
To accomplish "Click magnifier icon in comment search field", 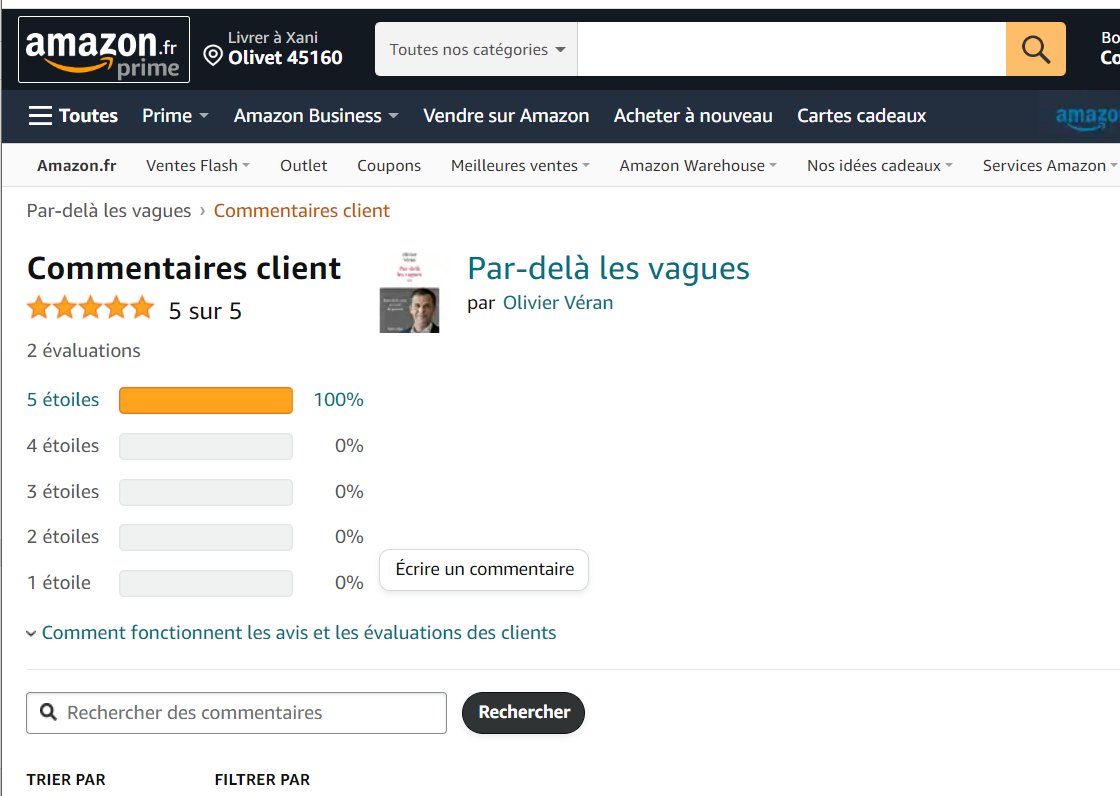I will coord(48,712).
